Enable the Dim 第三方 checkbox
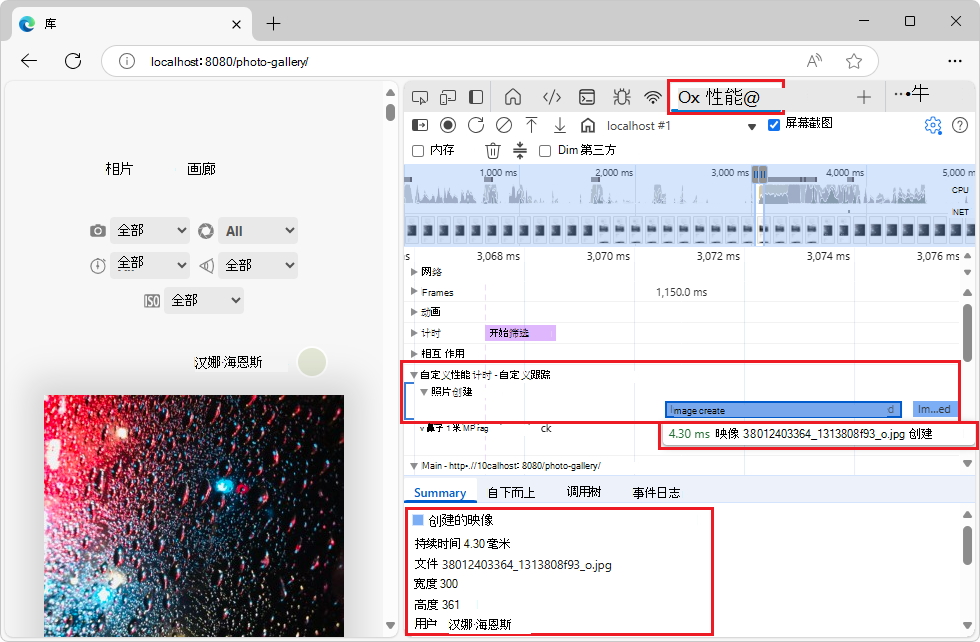This screenshot has width=980, height=642. (545, 150)
